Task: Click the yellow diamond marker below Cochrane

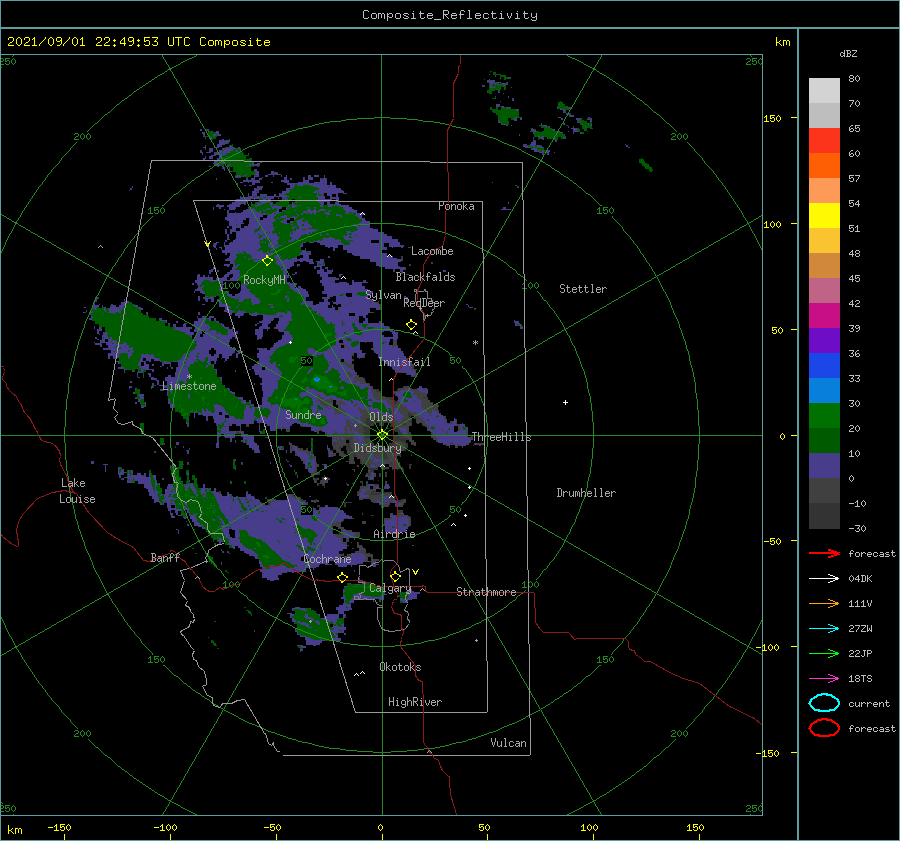Action: pyautogui.click(x=343, y=577)
